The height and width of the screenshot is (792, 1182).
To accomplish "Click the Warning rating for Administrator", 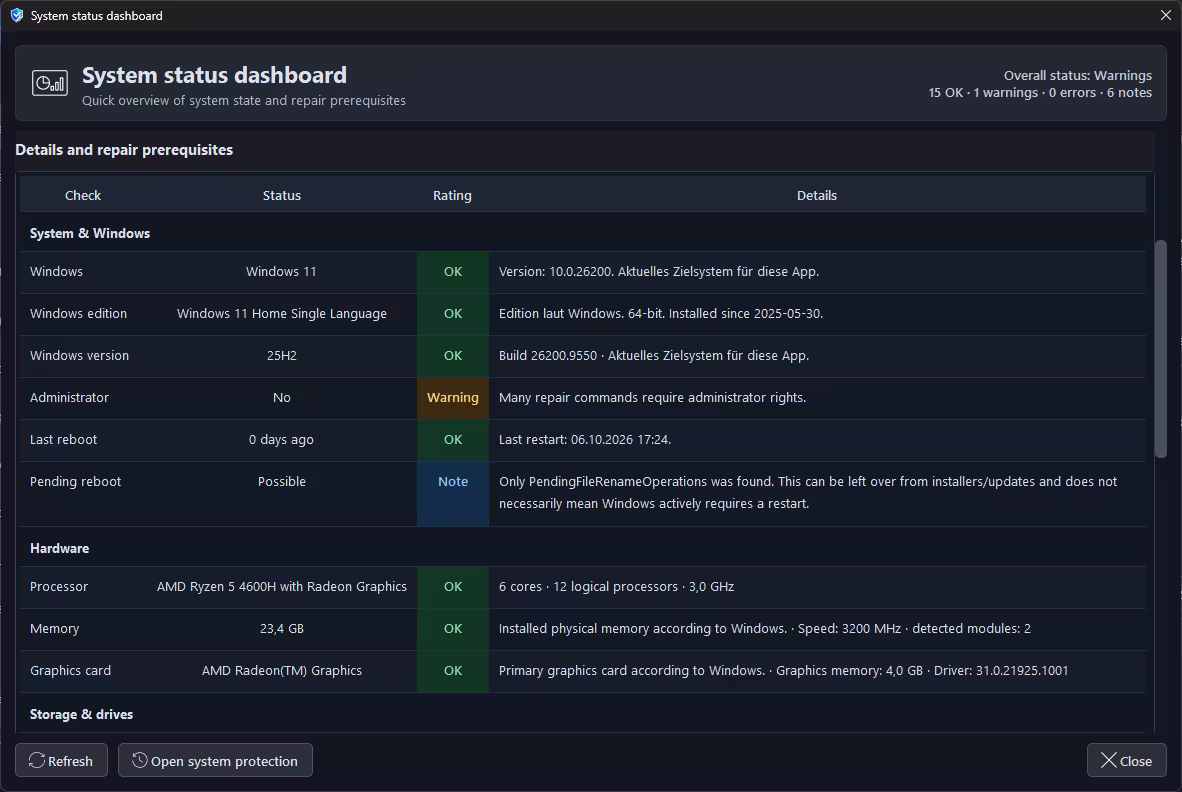I will [x=453, y=398].
